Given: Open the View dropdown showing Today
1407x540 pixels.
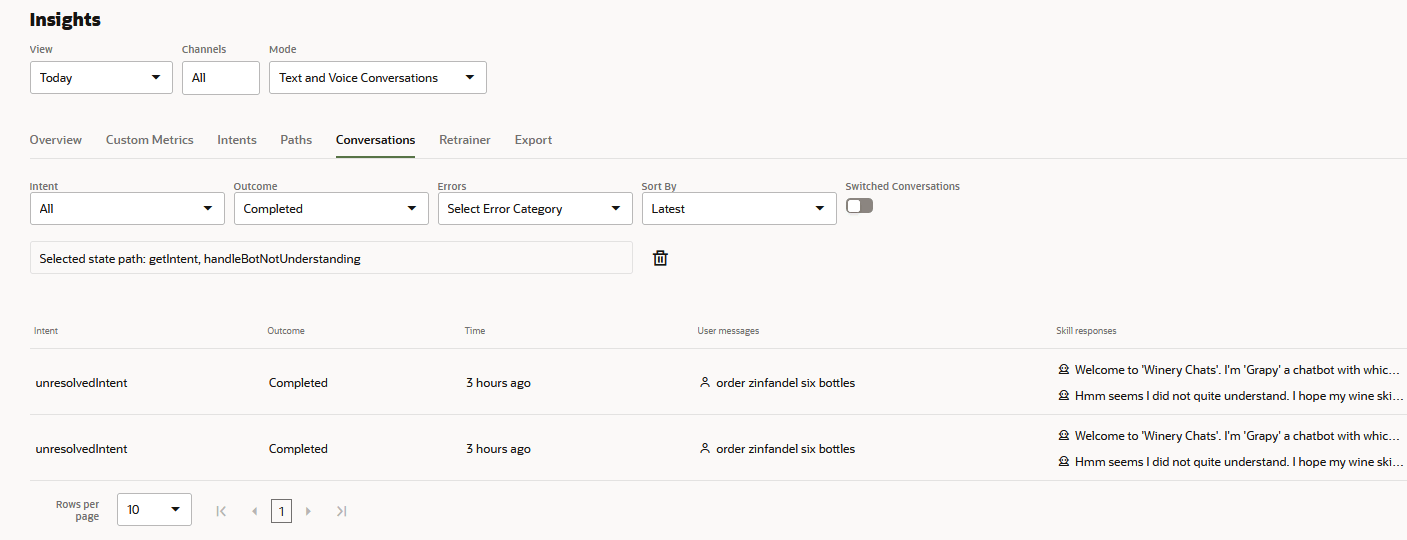Looking at the screenshot, I should (101, 78).
